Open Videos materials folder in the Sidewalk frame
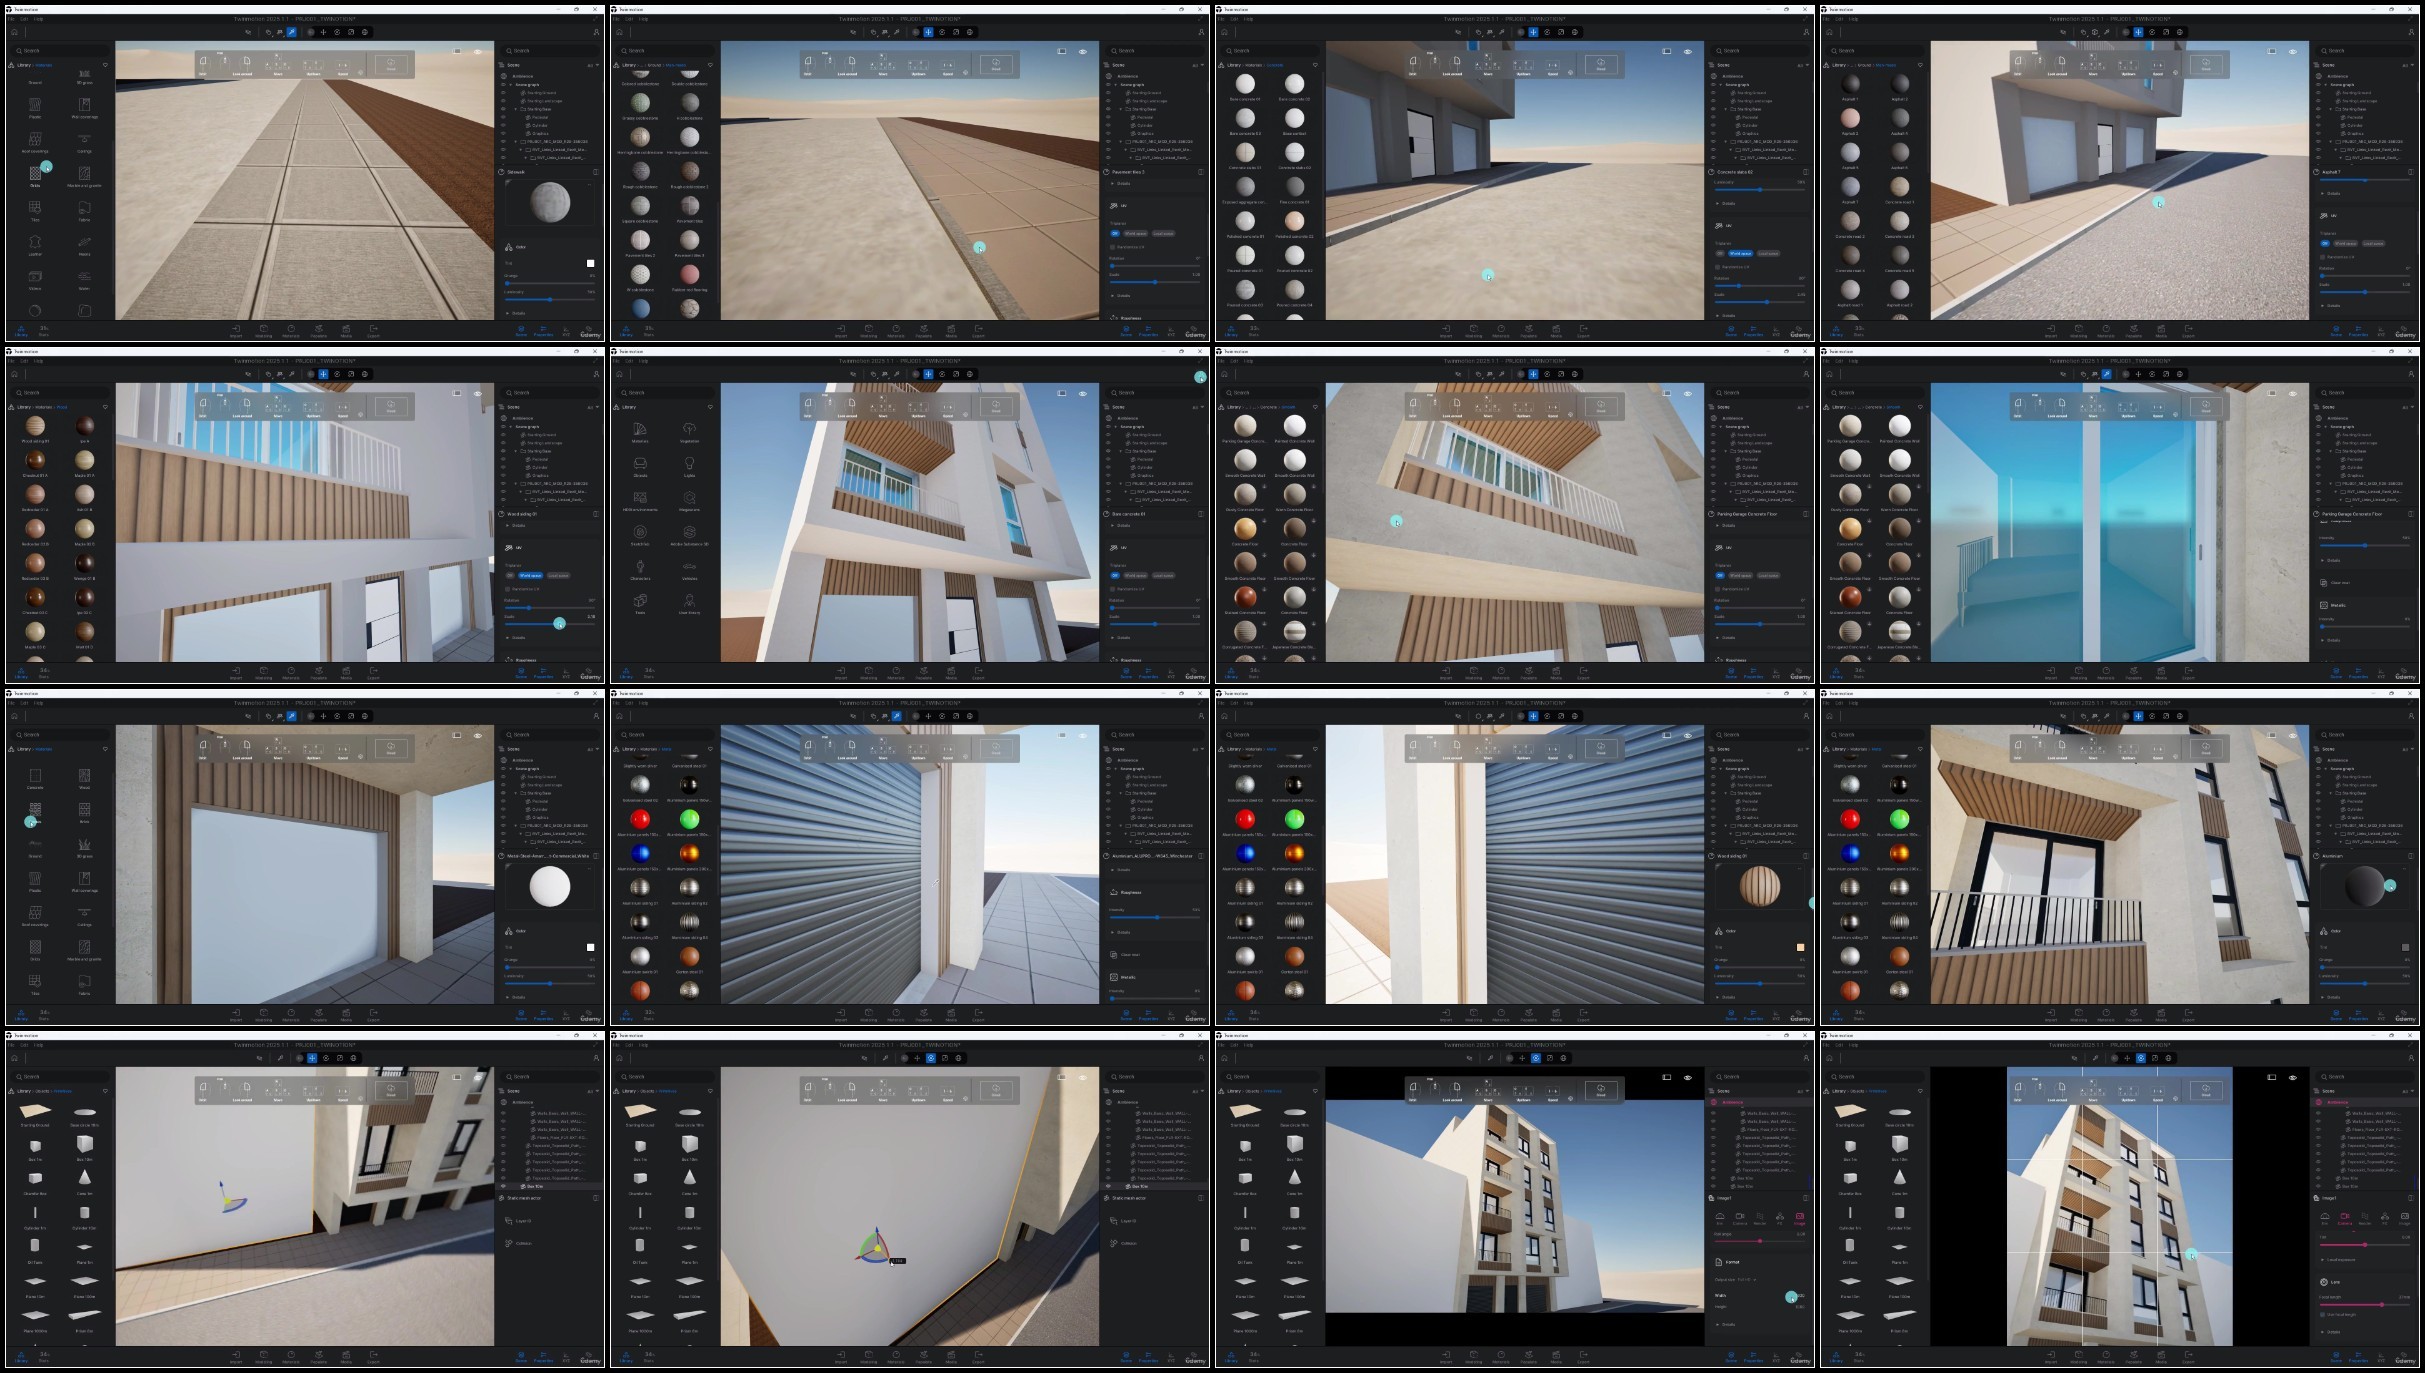 pyautogui.click(x=35, y=279)
